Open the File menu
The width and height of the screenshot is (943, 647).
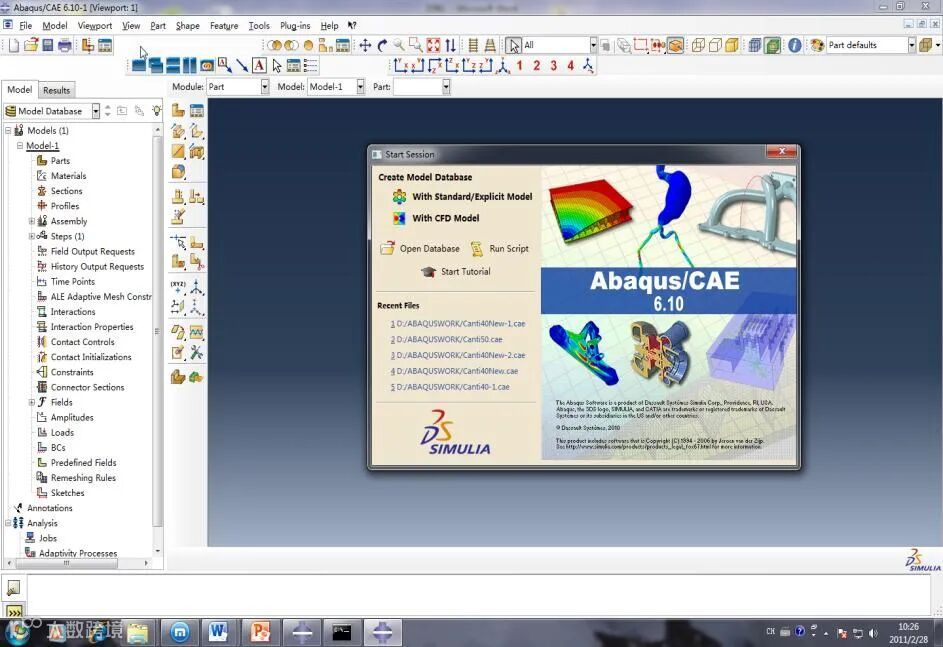coord(26,26)
